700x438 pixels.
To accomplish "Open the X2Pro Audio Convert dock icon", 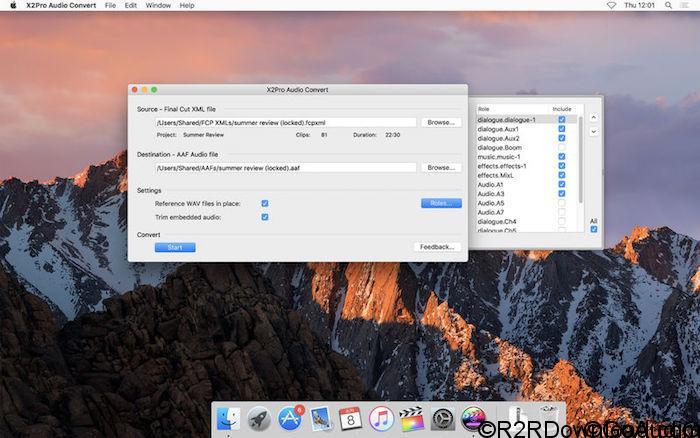I will tap(473, 419).
